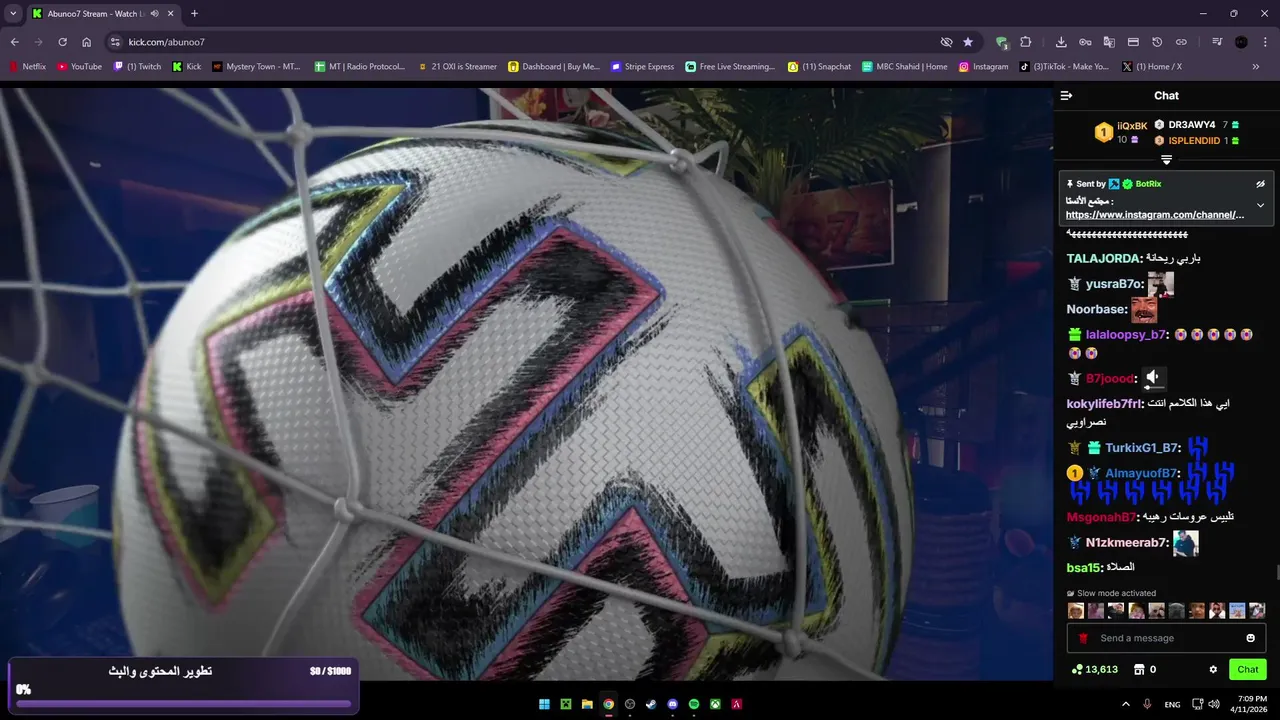
Task: Click the donation goal progress bar
Action: 184,703
